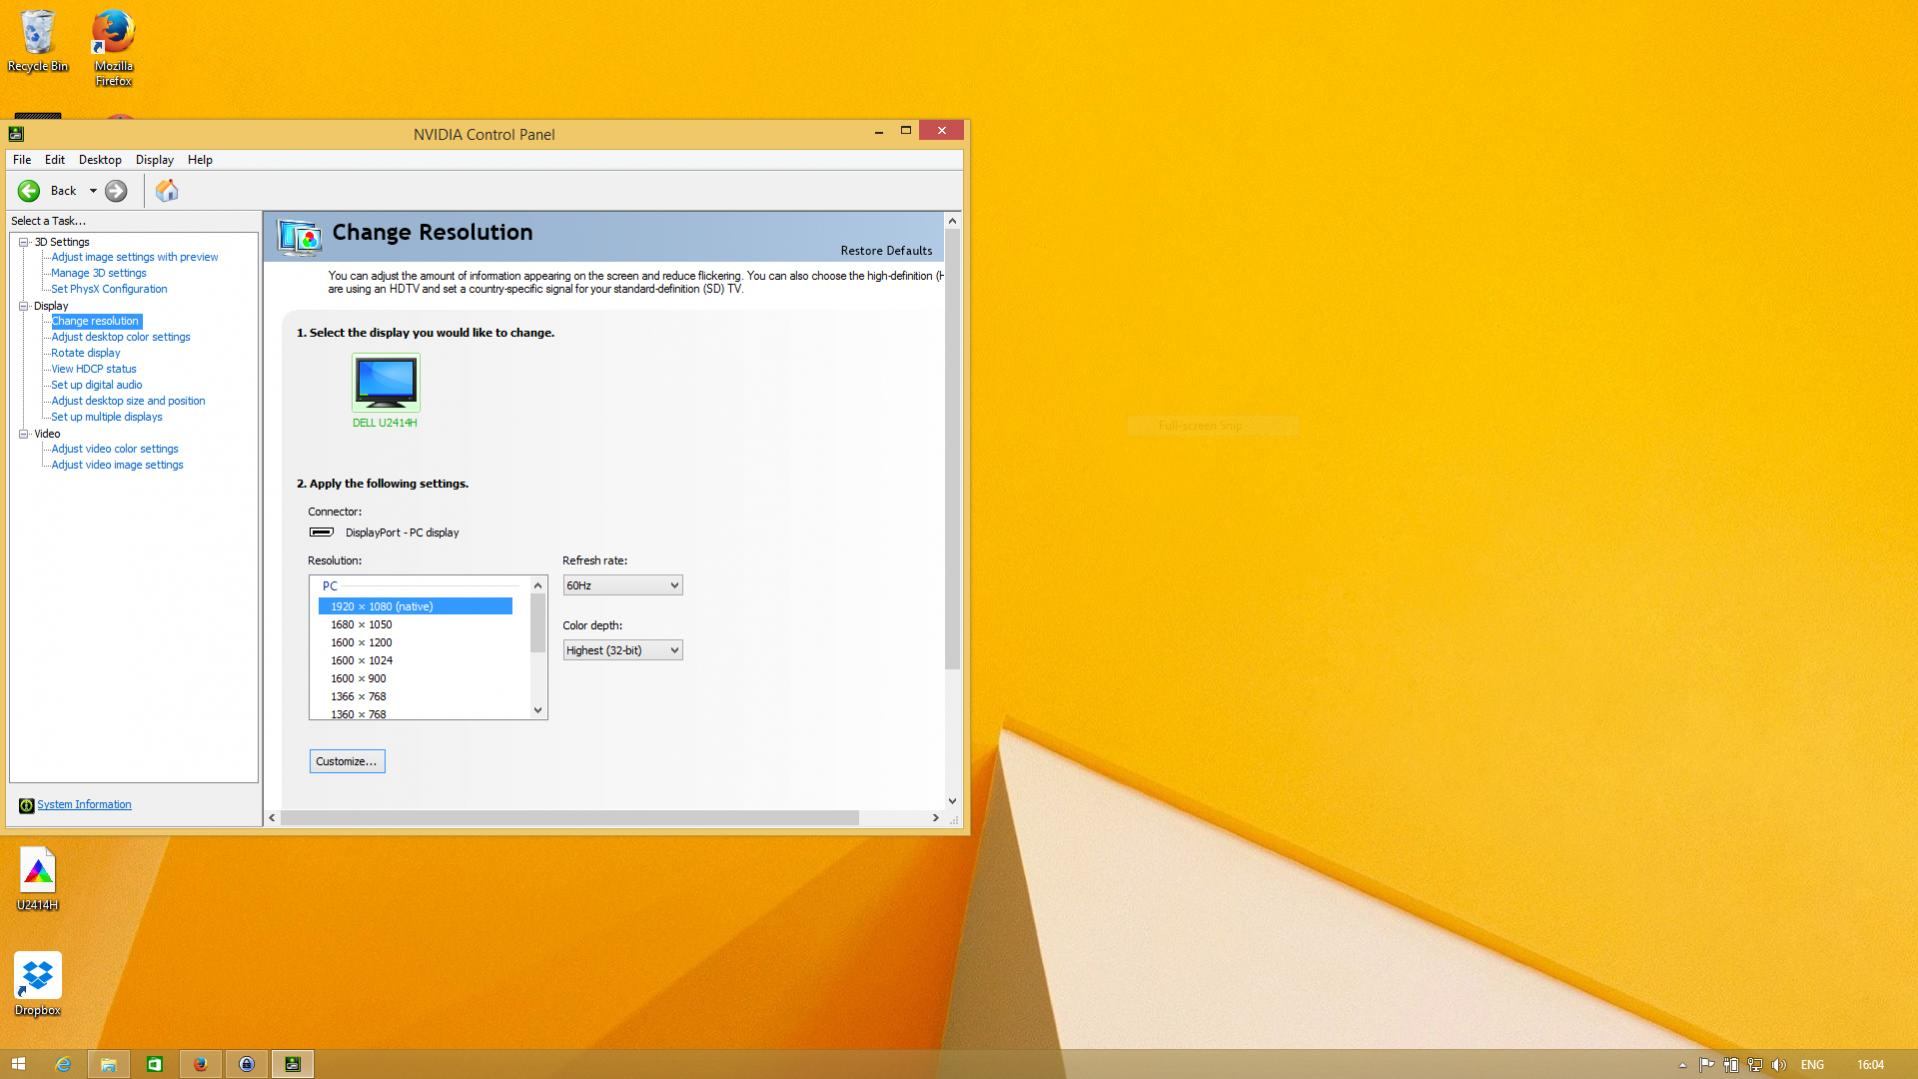
Task: Collapse the Video tree node
Action: (x=24, y=434)
